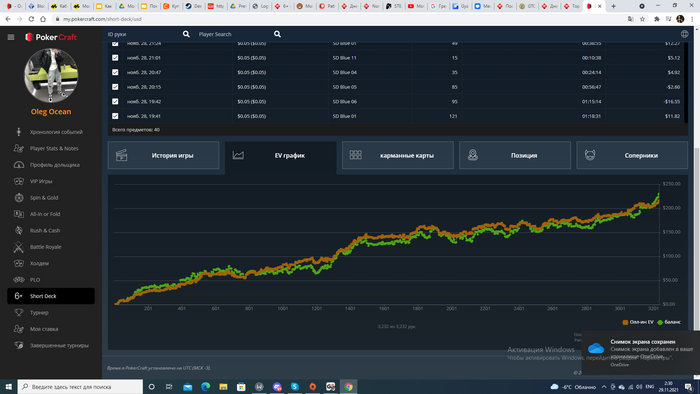Open the Соперники tab
700x394 pixels.
(632, 155)
